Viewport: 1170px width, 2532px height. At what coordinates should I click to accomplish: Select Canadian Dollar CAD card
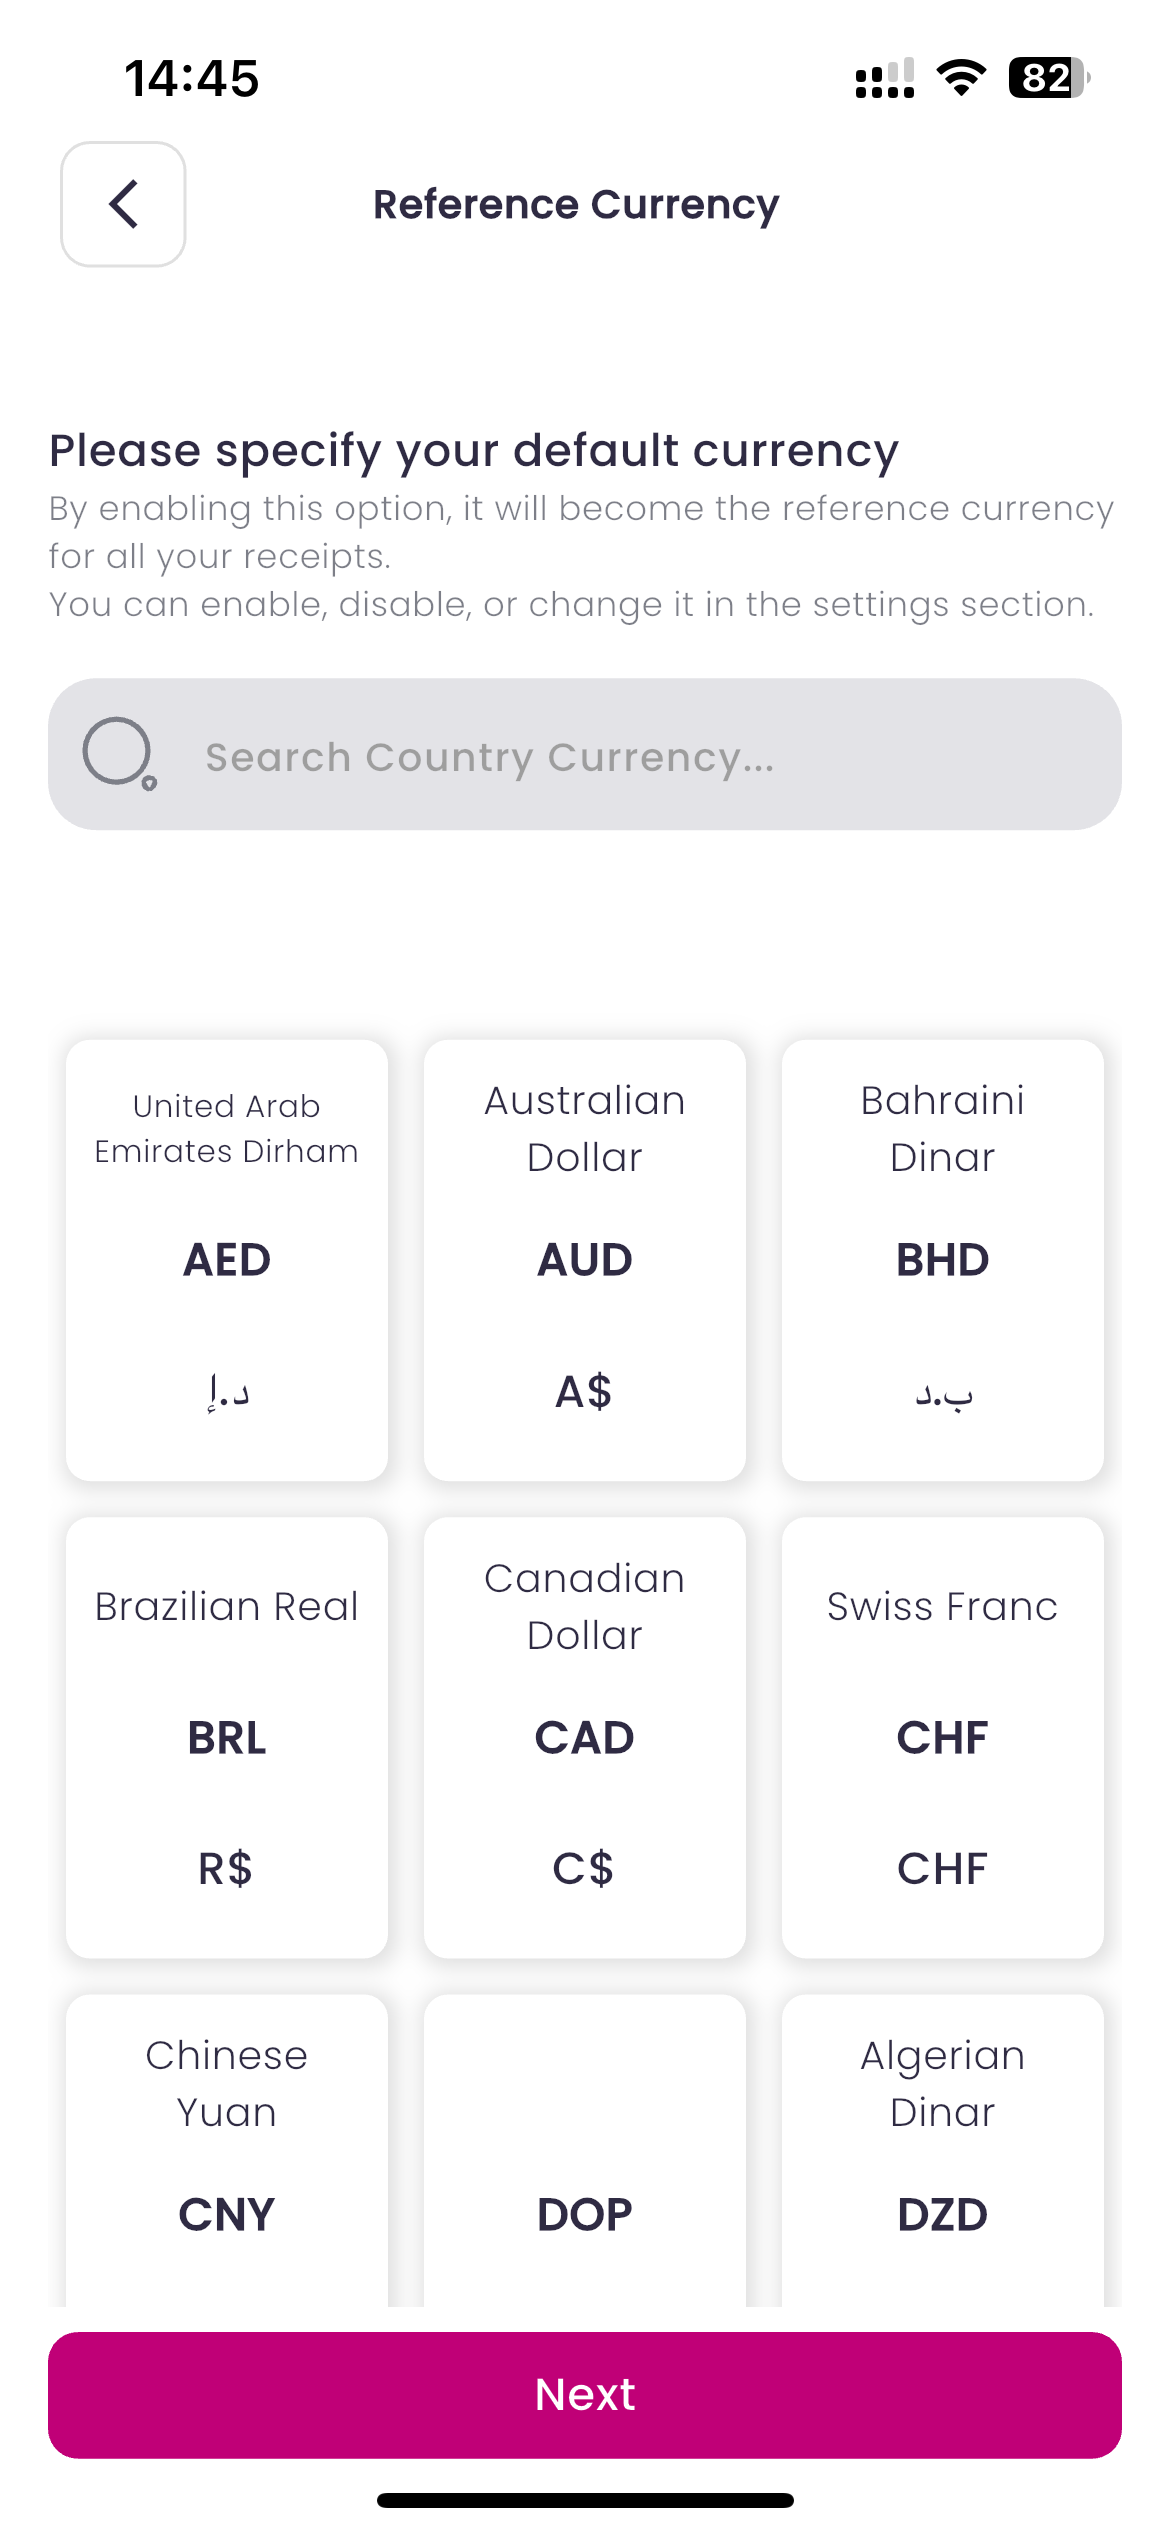(585, 1736)
